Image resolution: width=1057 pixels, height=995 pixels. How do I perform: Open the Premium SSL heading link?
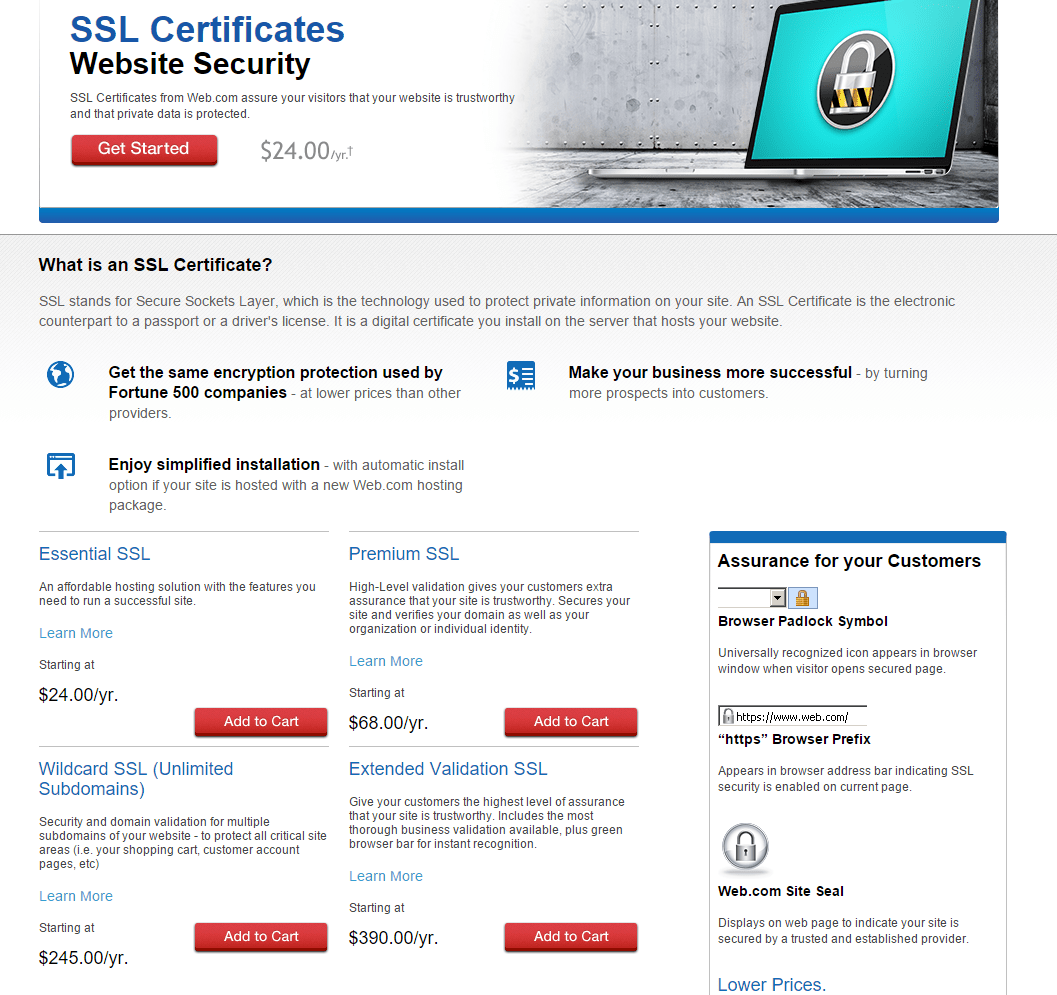(x=404, y=554)
